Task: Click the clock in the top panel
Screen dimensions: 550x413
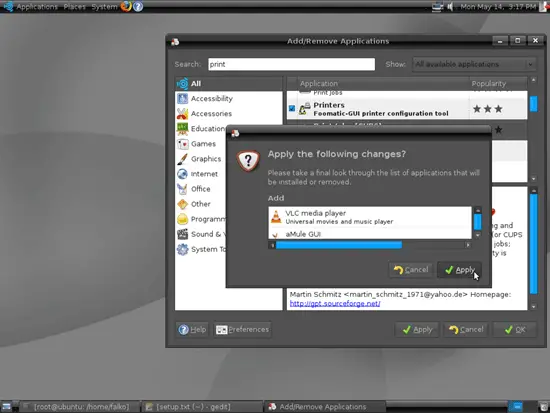Action: pyautogui.click(x=498, y=7)
